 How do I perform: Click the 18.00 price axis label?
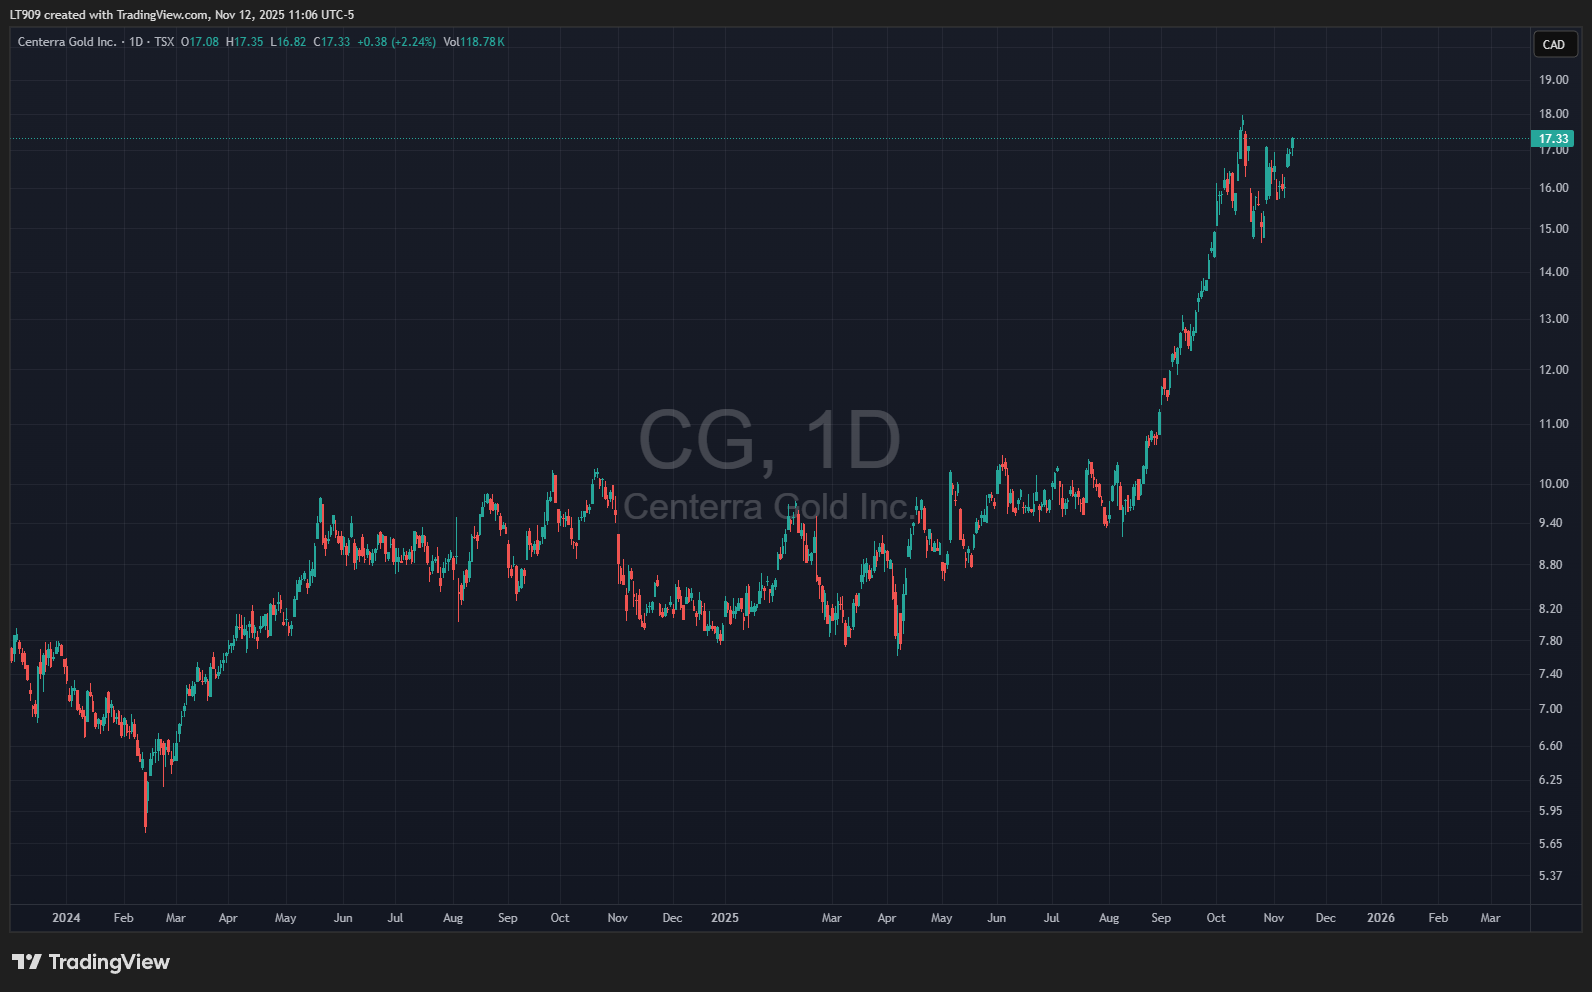tap(1553, 114)
